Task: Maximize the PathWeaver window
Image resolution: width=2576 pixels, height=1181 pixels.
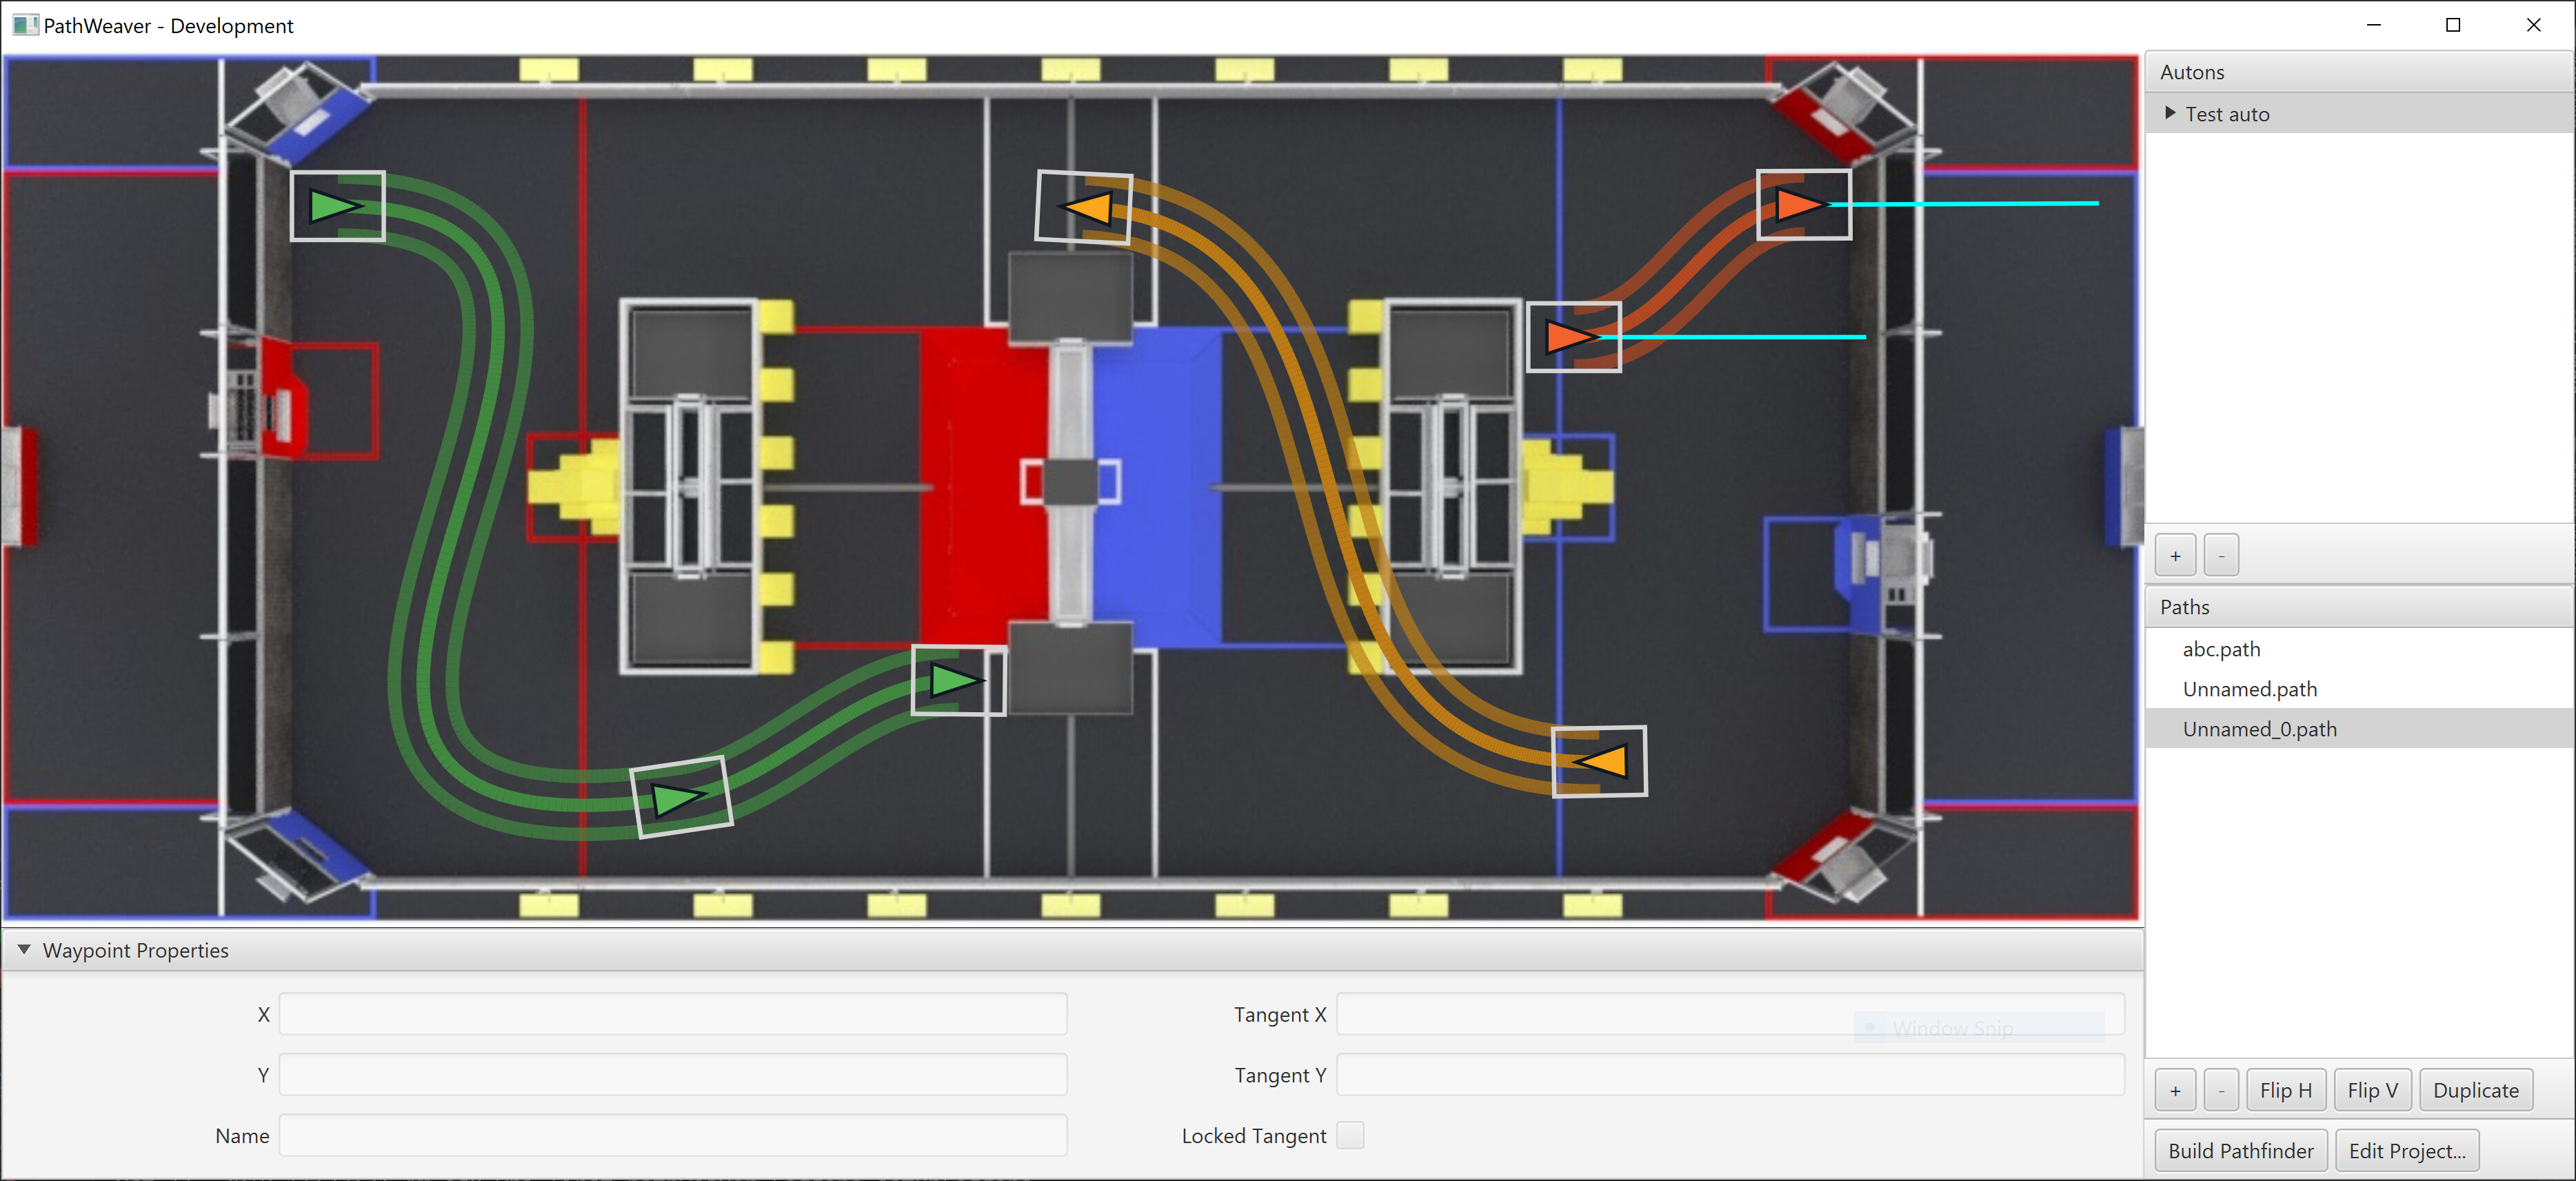Action: coord(2453,25)
